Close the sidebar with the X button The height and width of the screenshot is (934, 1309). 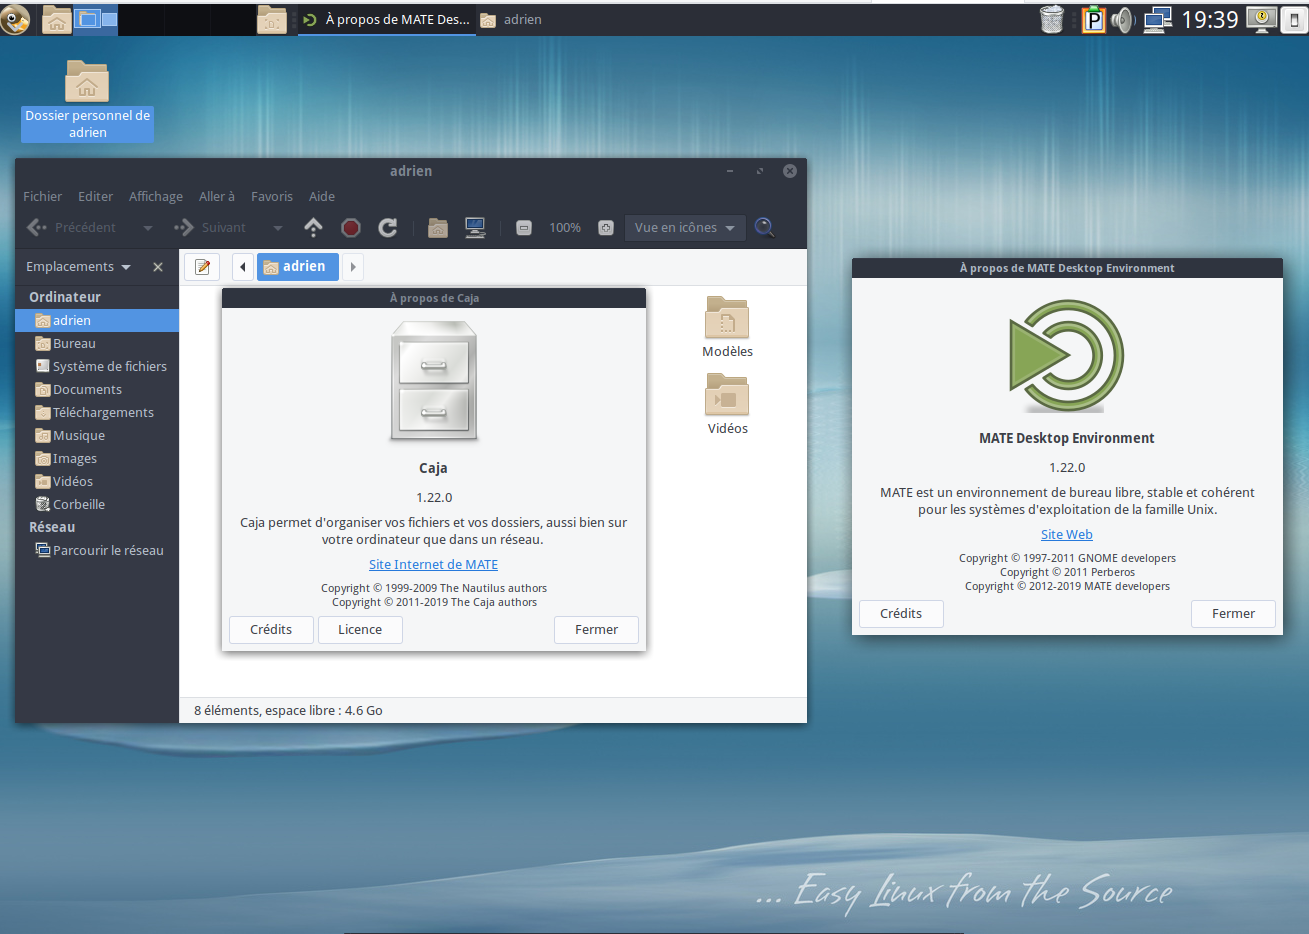[x=158, y=267]
